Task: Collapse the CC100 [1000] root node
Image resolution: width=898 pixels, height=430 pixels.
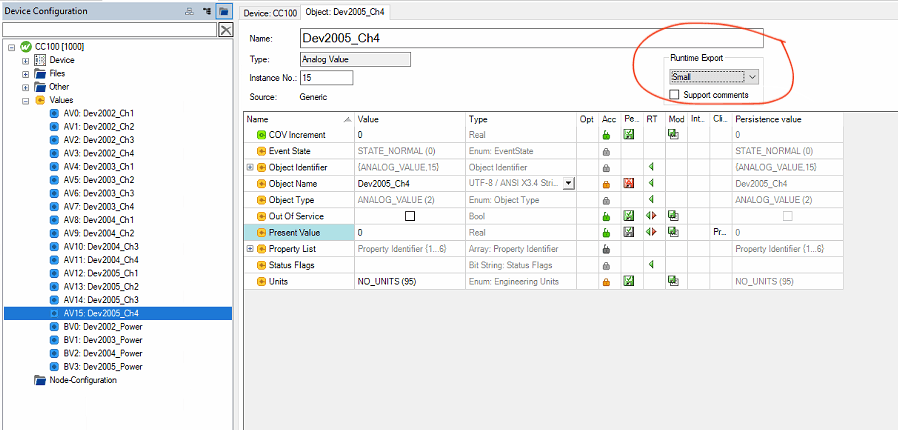Action: coord(11,47)
